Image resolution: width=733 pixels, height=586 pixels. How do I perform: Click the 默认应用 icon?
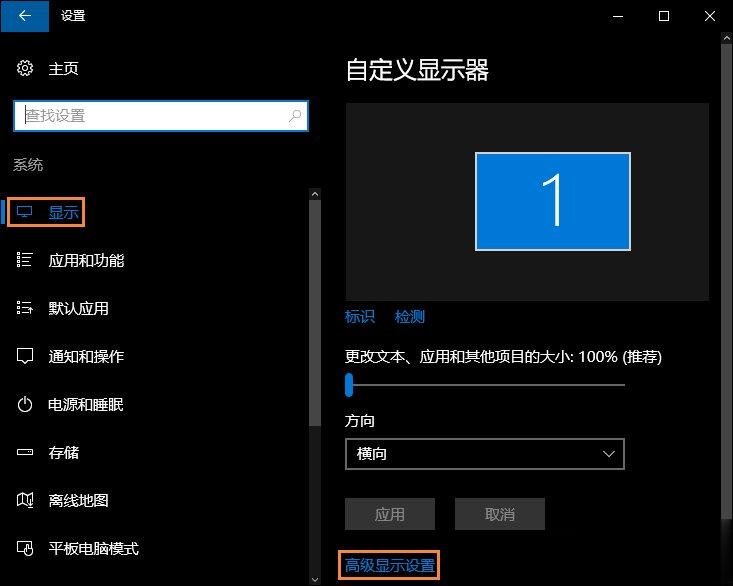pyautogui.click(x=24, y=308)
